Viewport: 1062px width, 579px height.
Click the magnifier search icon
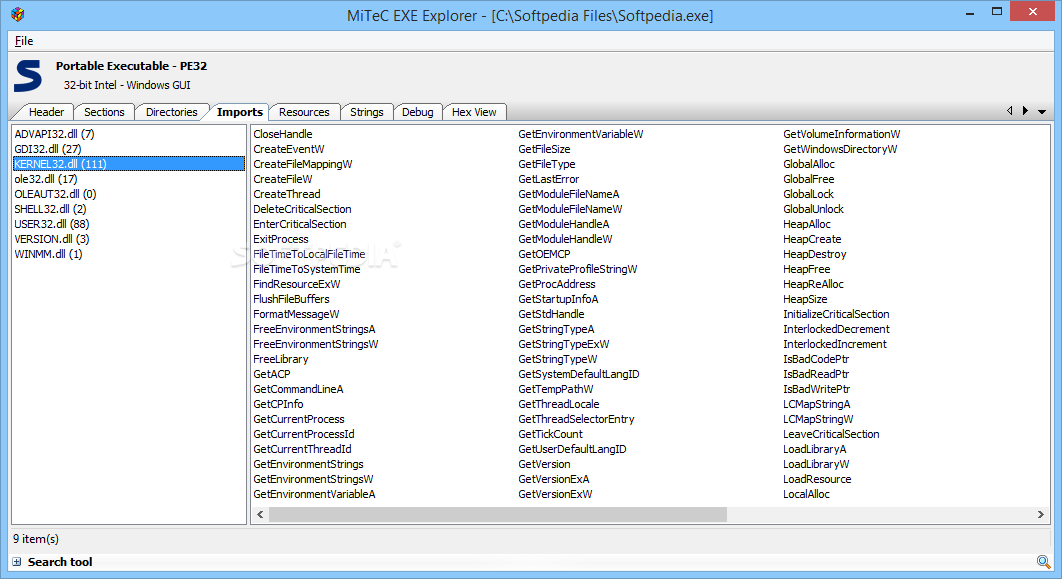1044,561
